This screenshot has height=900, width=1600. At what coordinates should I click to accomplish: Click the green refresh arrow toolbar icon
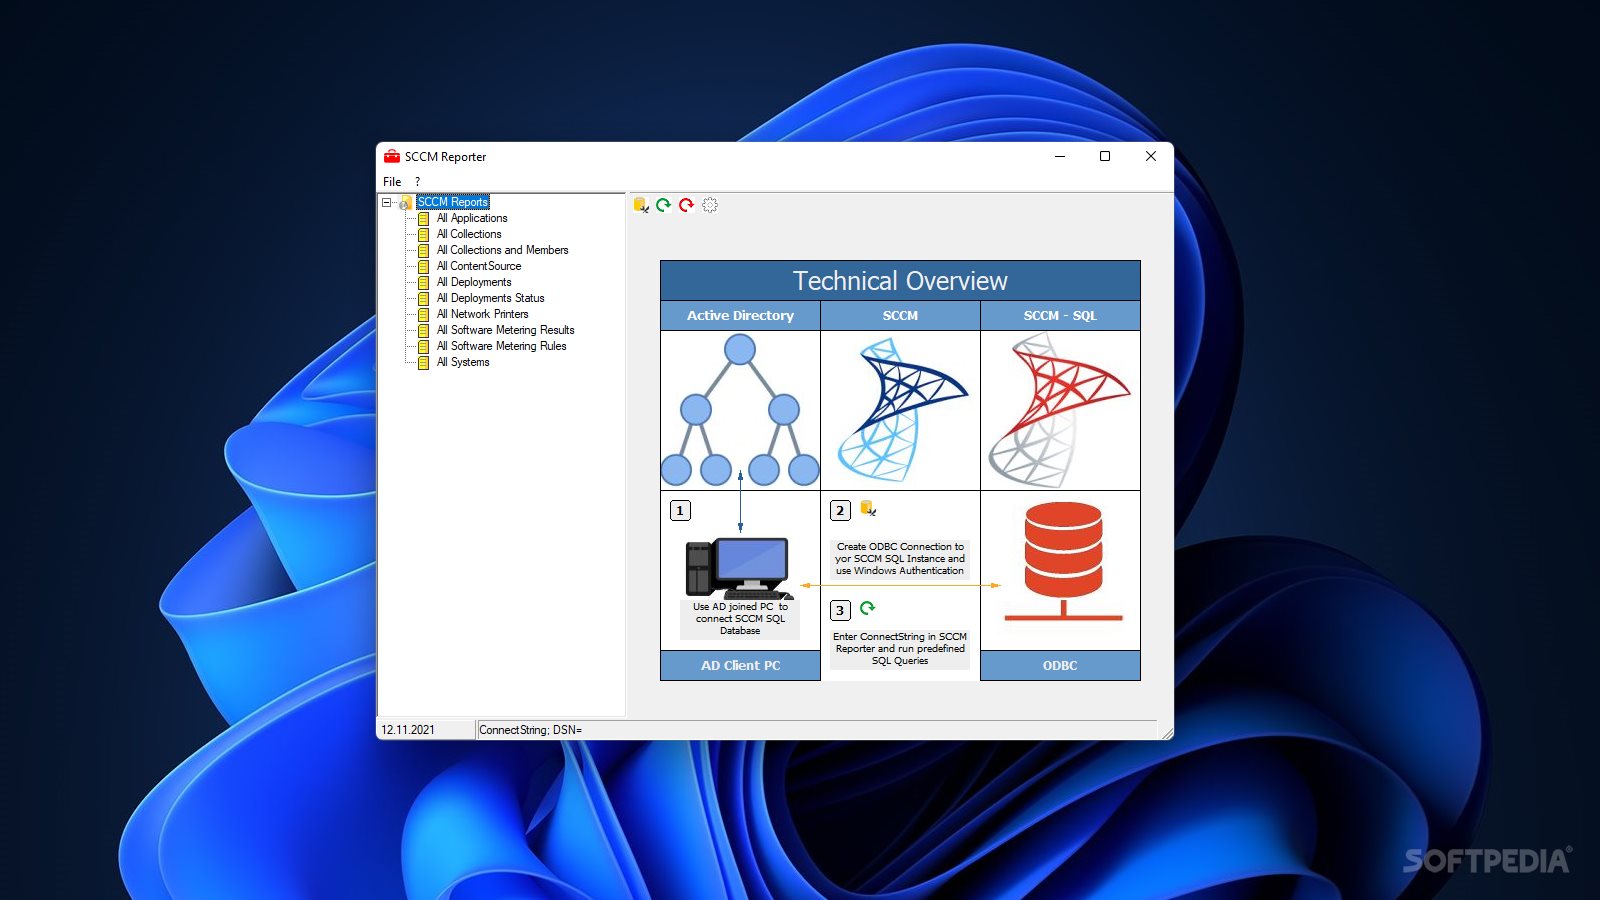coord(663,205)
